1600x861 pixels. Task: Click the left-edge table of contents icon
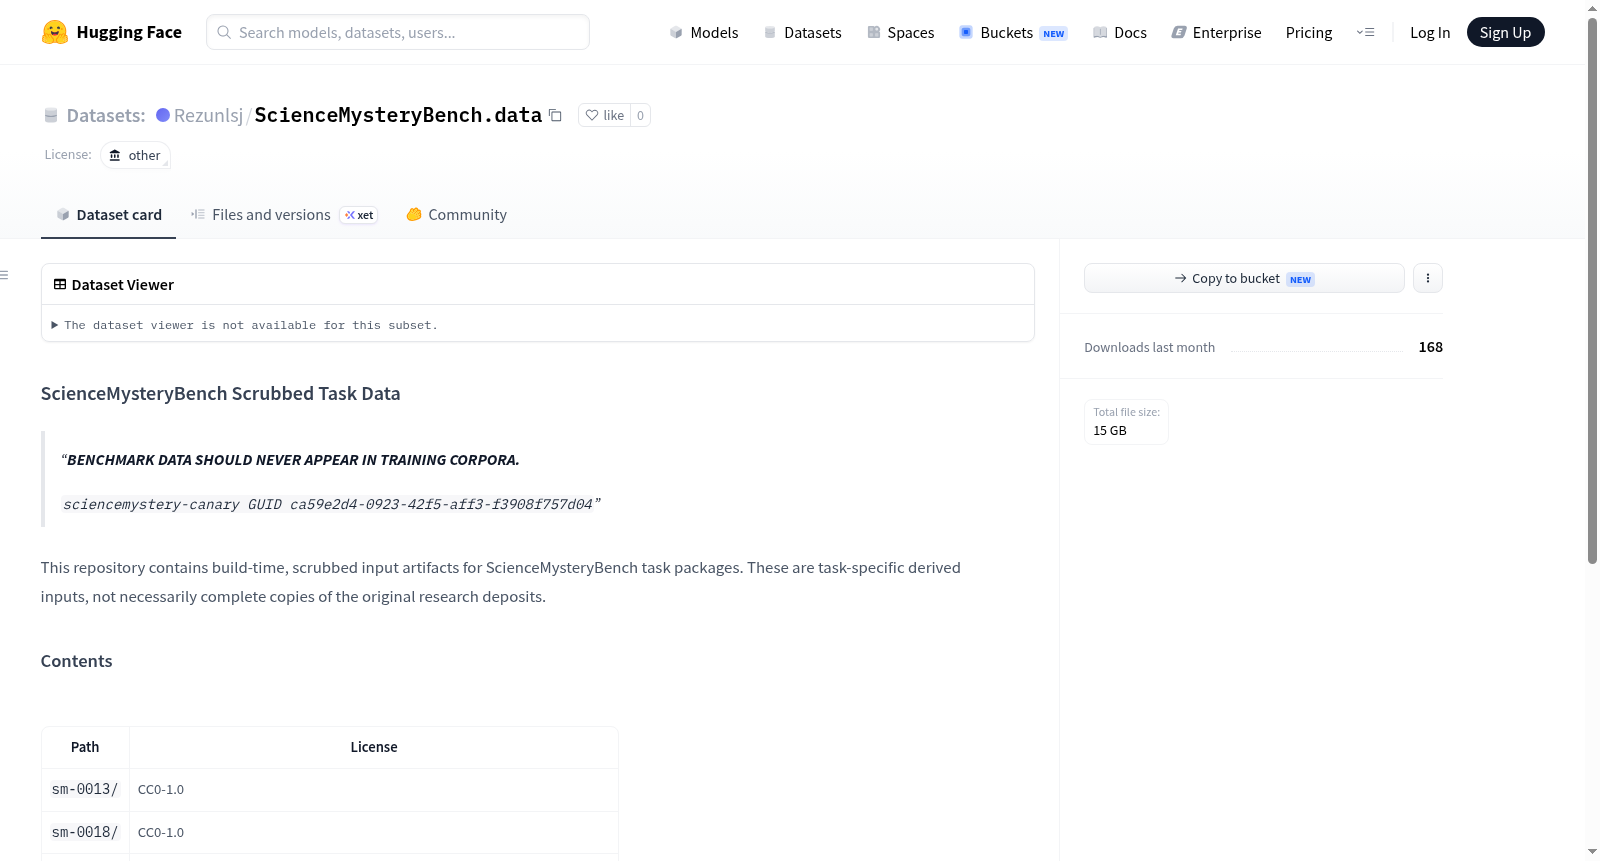click(x=5, y=275)
